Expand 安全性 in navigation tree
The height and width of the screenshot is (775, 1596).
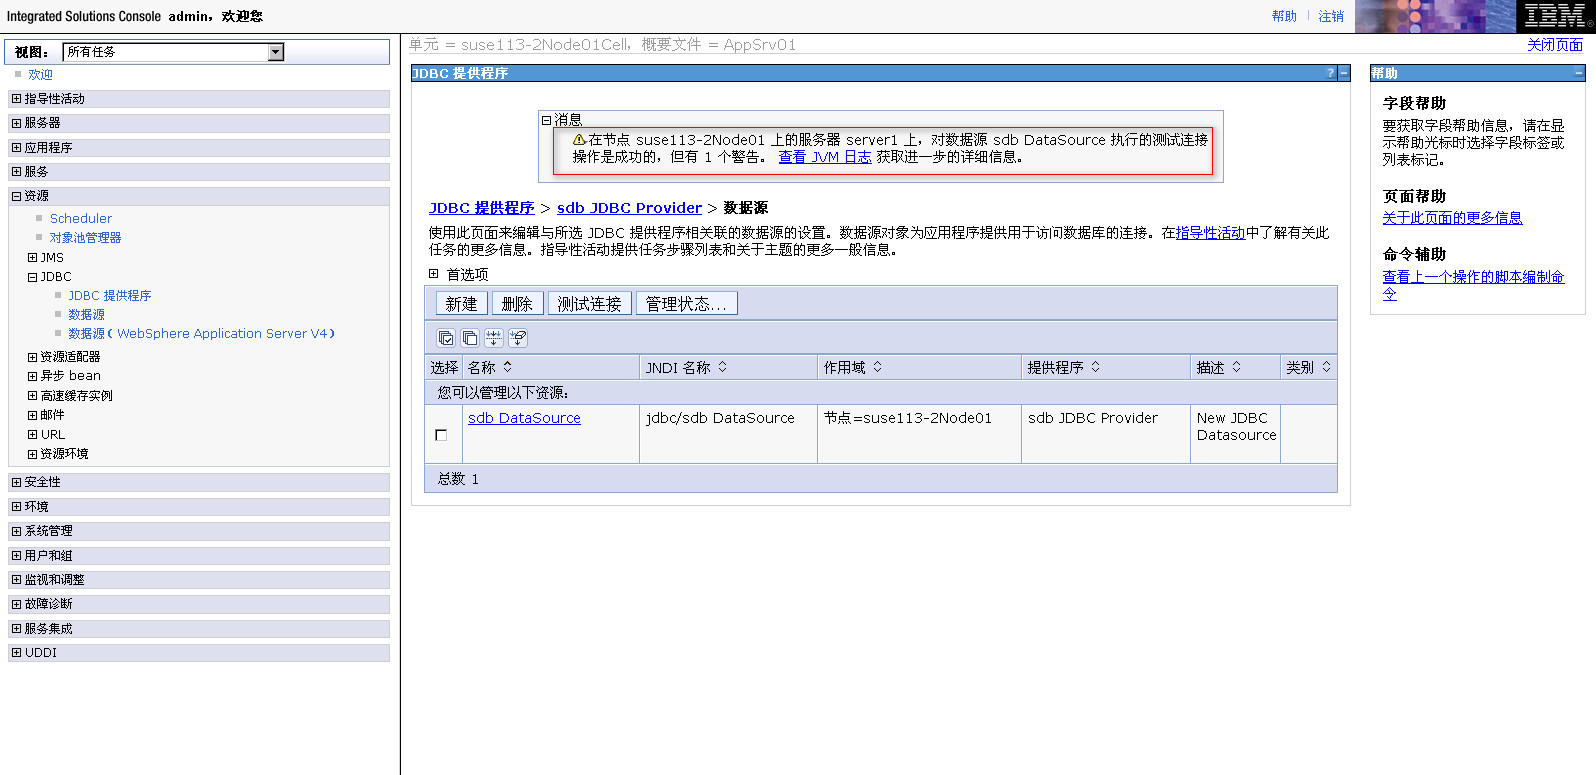(x=16, y=482)
